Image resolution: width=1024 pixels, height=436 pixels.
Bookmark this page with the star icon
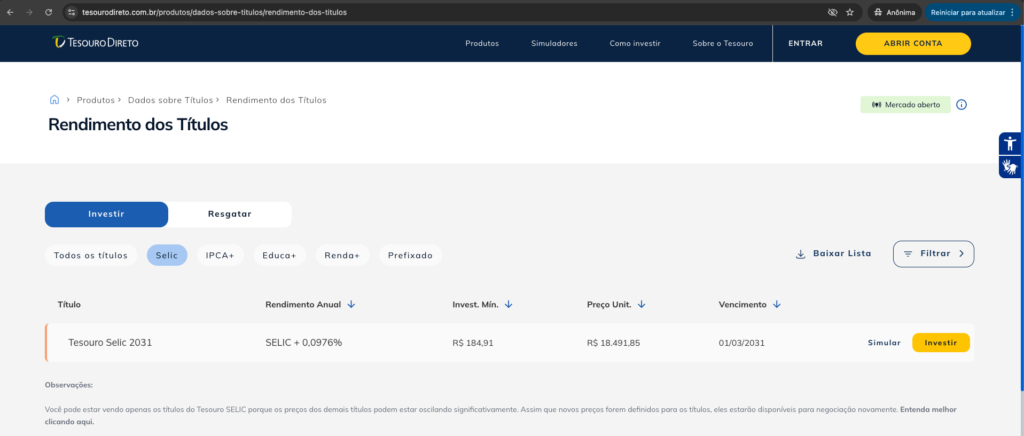[x=850, y=12]
